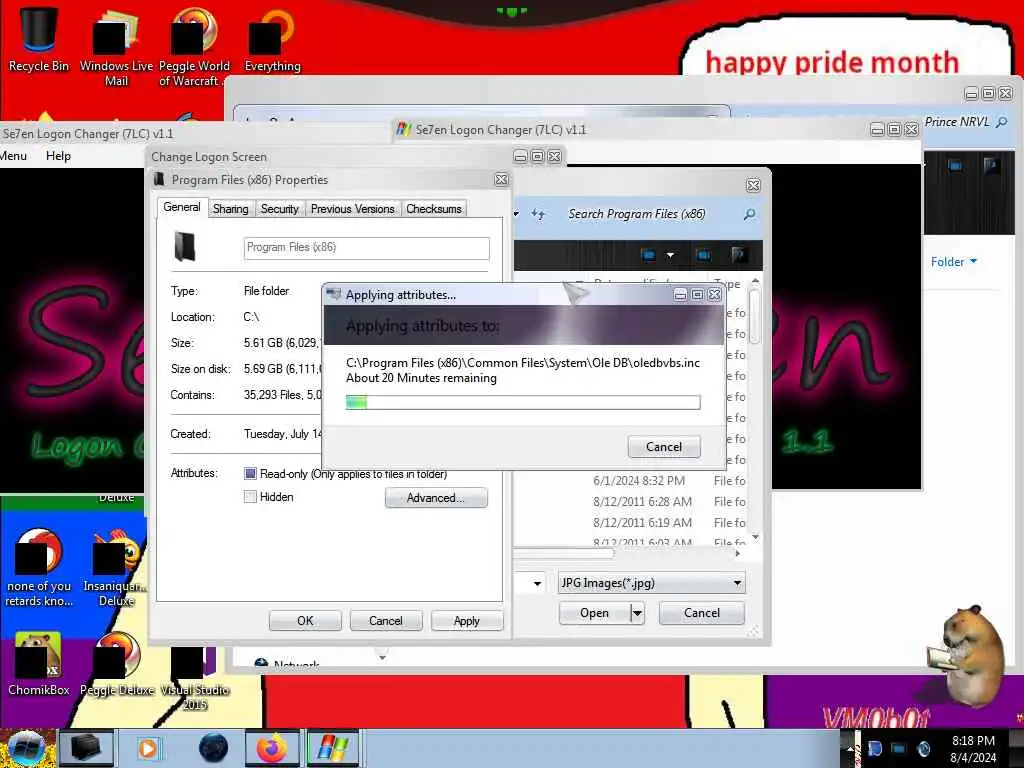Click the Type column header
1024x768 pixels.
coord(728,283)
